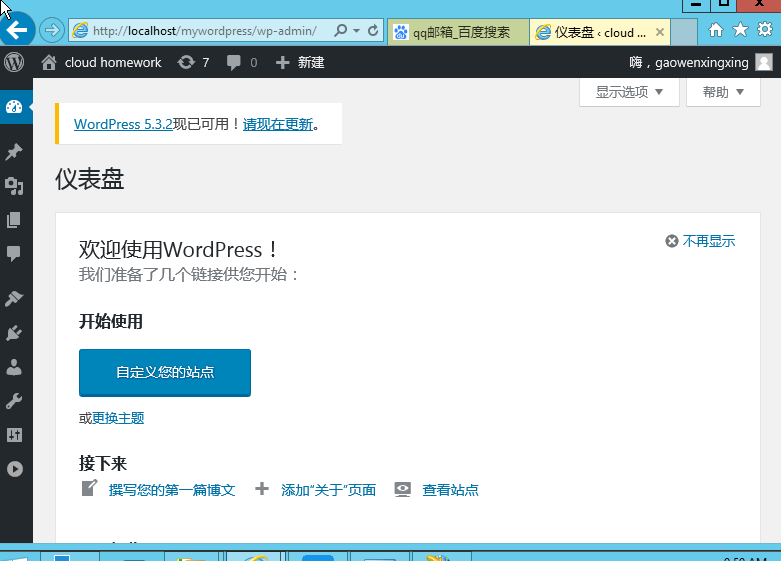Open Posts pushpin icon in sidebar
The image size is (781, 561).
tap(14, 151)
